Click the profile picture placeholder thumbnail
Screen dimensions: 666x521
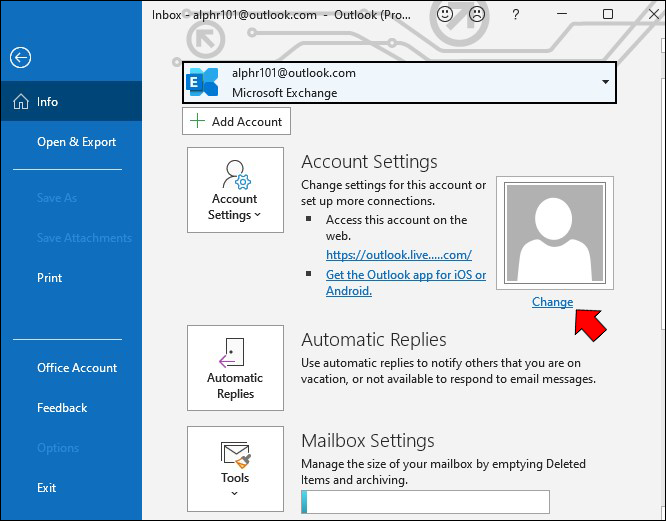click(x=555, y=233)
